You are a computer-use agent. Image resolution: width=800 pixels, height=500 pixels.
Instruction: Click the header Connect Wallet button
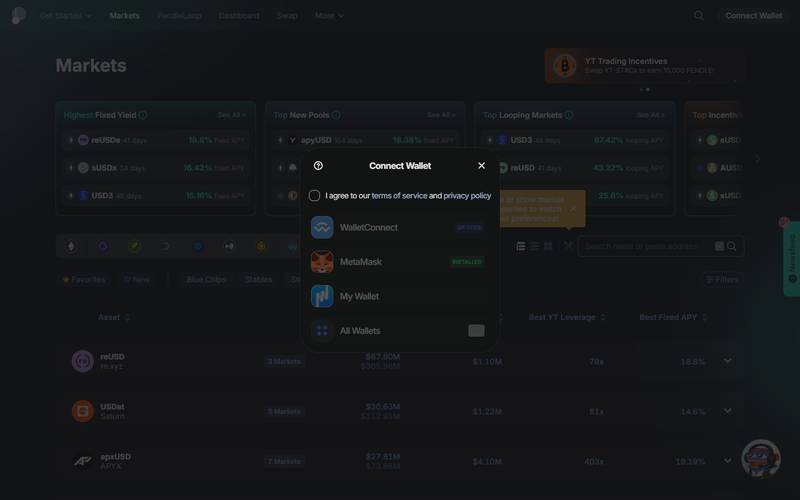(754, 16)
